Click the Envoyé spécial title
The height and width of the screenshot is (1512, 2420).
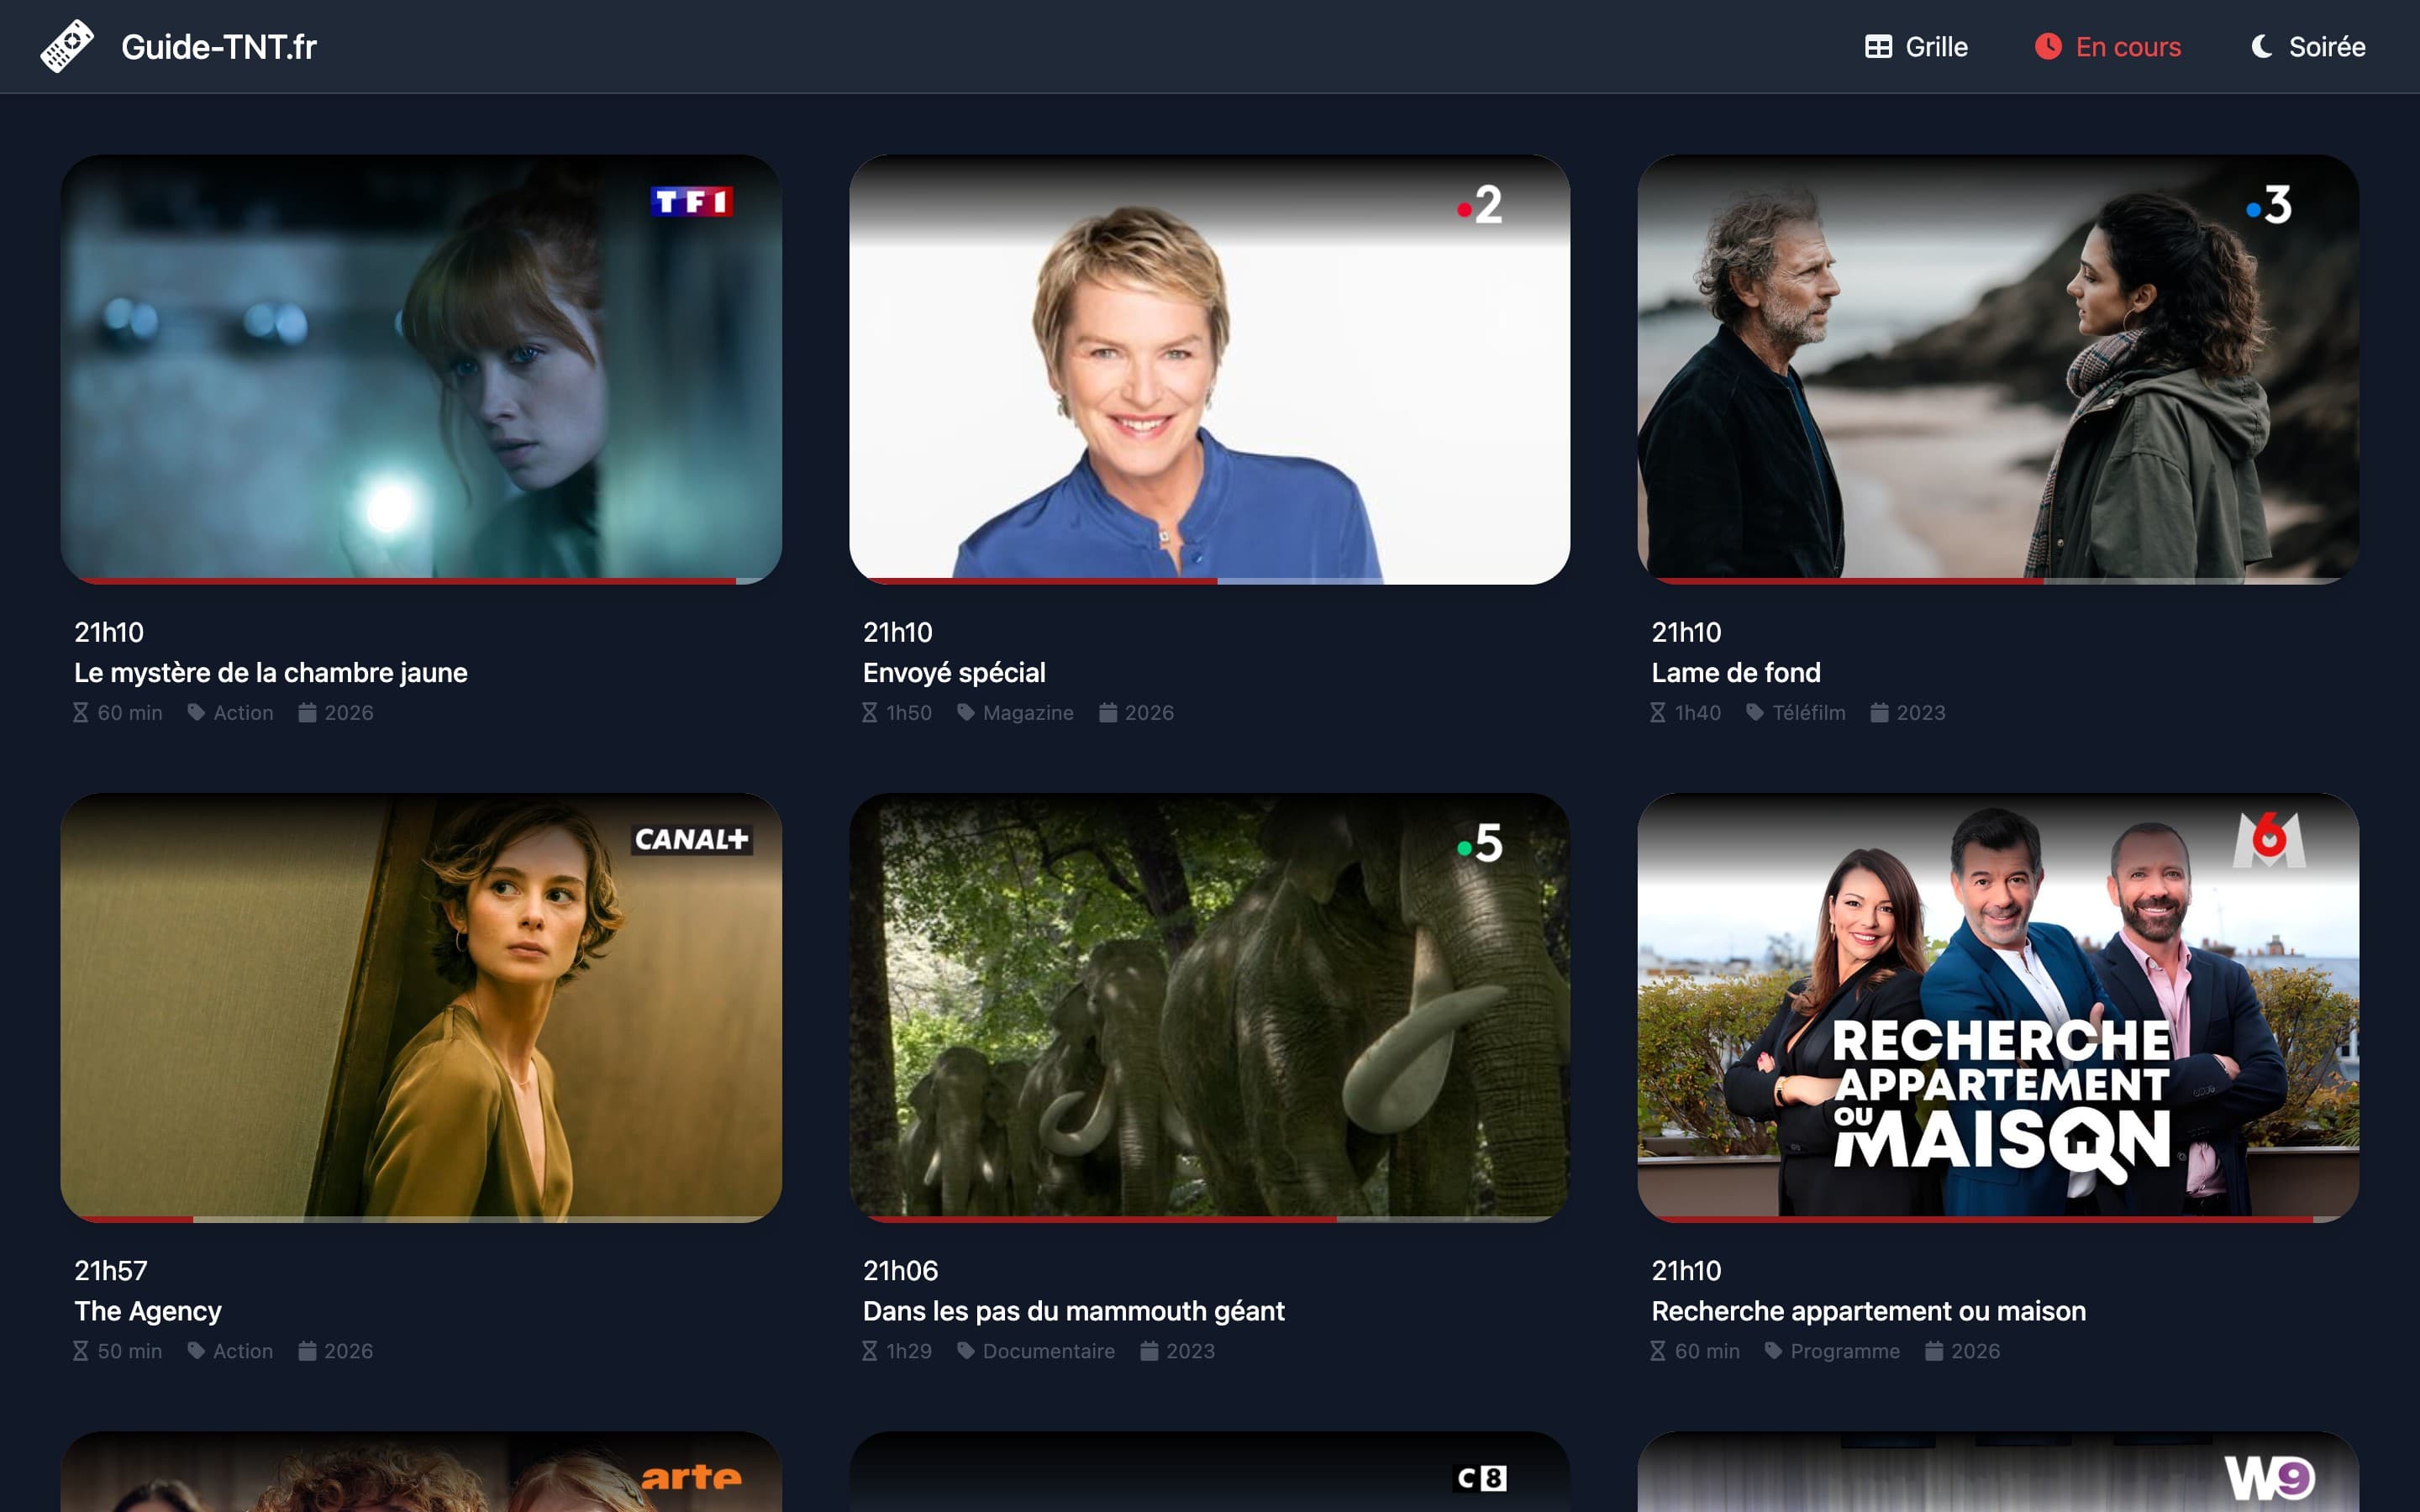[x=954, y=673]
